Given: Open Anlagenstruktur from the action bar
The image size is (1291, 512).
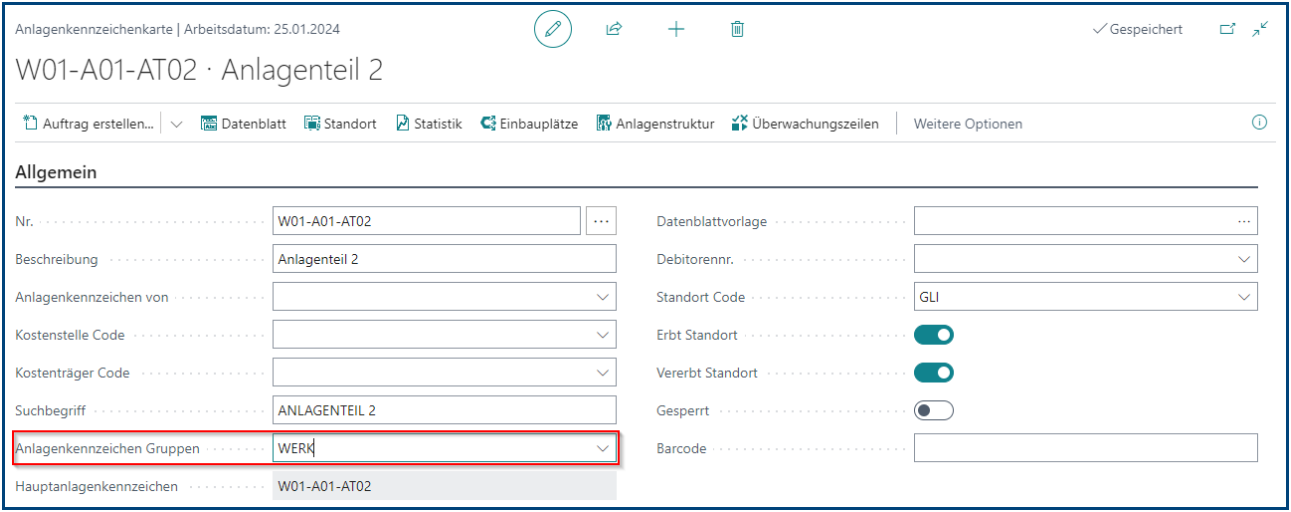Looking at the screenshot, I should coord(656,124).
